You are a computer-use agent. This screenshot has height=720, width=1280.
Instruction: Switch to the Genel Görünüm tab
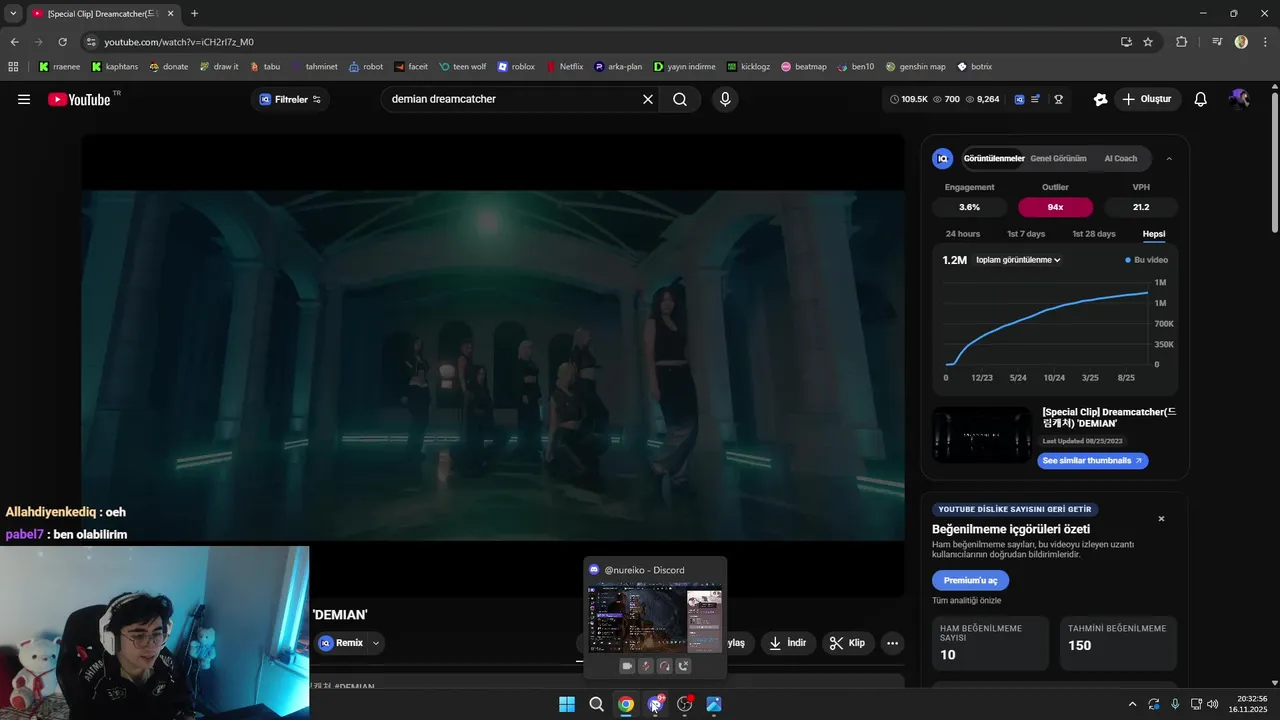(x=1058, y=158)
